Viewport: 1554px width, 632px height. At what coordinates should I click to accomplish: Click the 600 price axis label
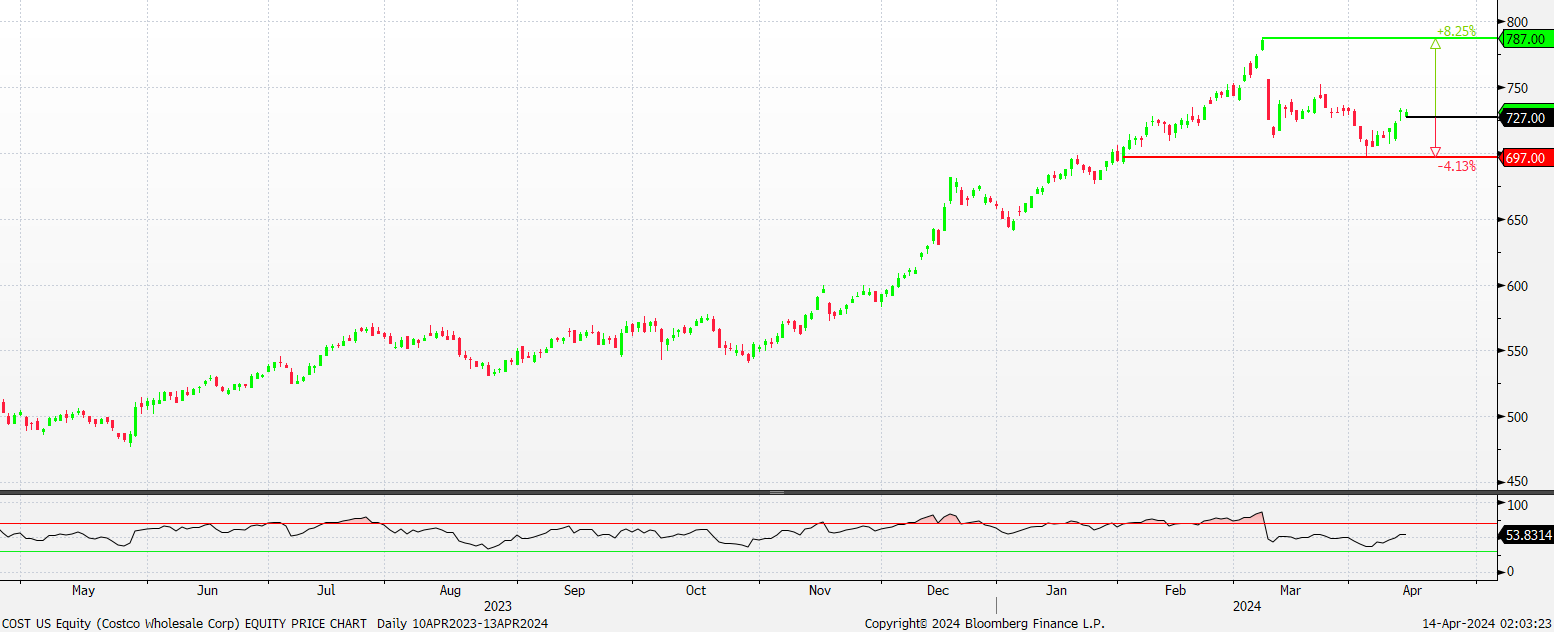pos(1516,286)
